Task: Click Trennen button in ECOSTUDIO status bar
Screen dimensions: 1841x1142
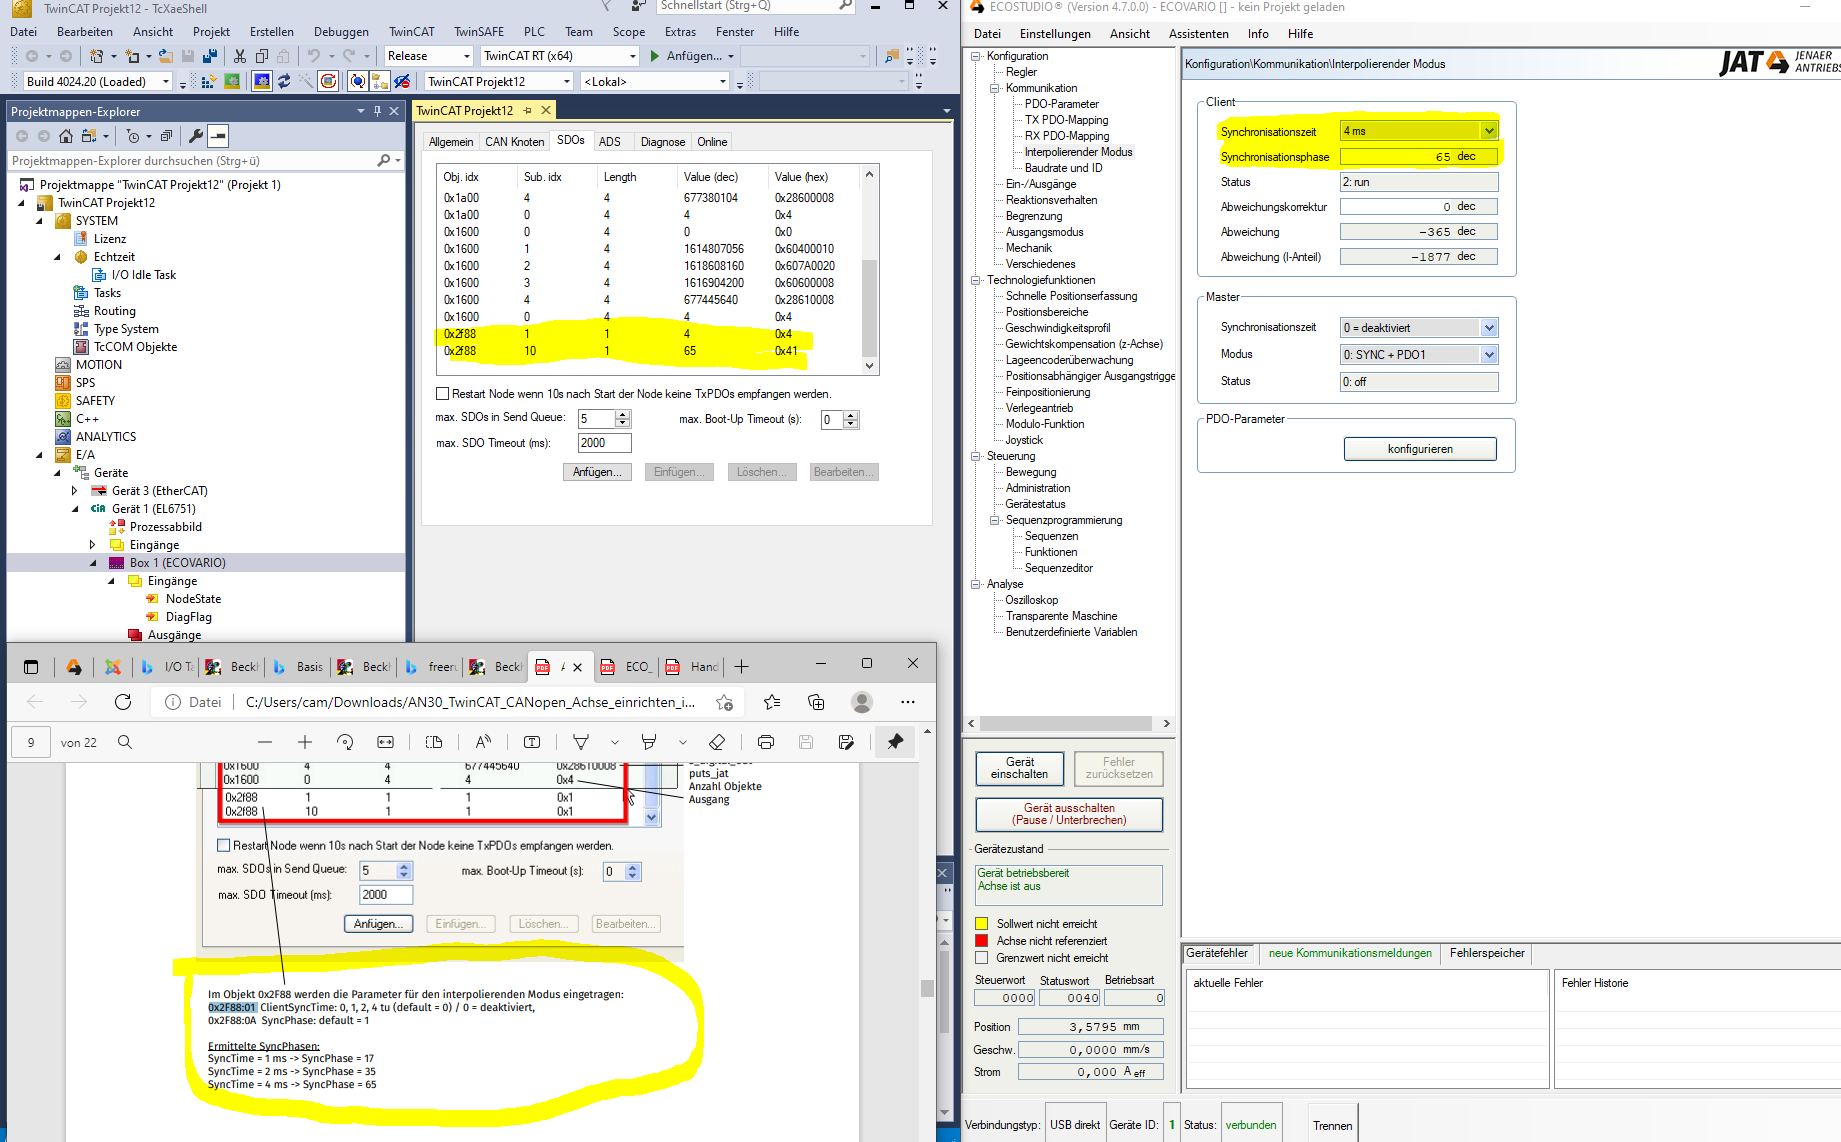Action: click(1332, 1125)
